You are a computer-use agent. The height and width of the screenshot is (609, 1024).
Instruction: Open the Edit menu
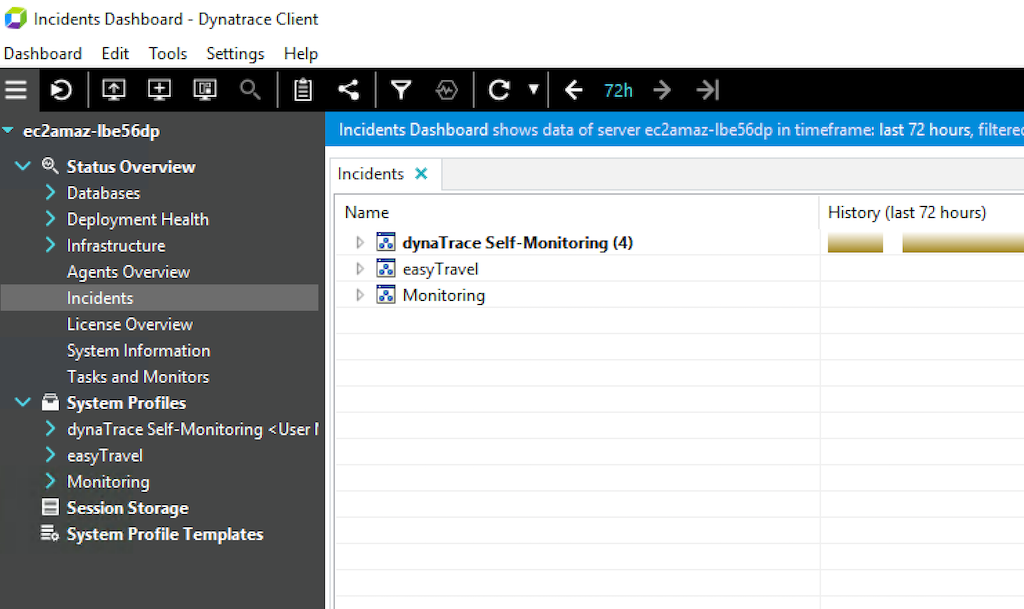(x=115, y=54)
